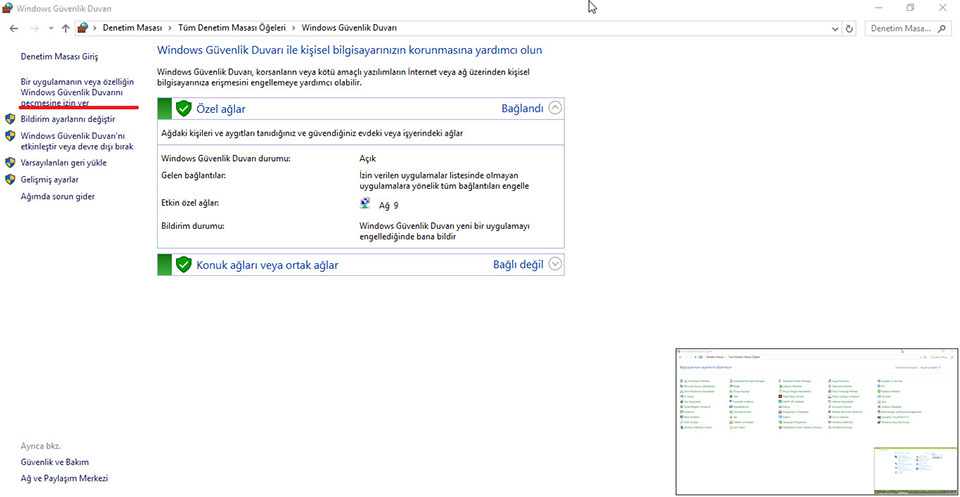This screenshot has width=960, height=497.
Task: Click the 'Bildirim durumu:' label
Action: [x=193, y=226]
